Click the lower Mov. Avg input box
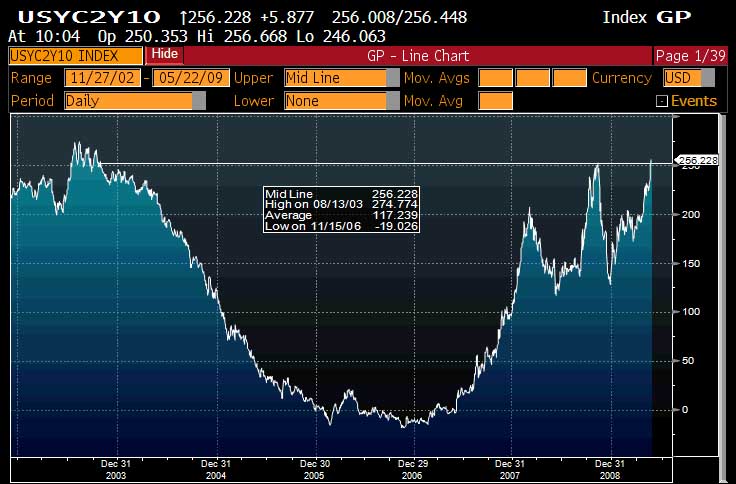Screen dimensions: 736x484 coord(495,100)
